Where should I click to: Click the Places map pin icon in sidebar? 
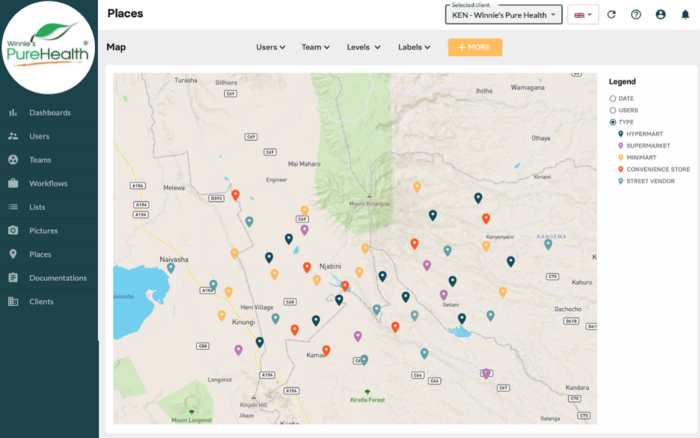pos(13,254)
